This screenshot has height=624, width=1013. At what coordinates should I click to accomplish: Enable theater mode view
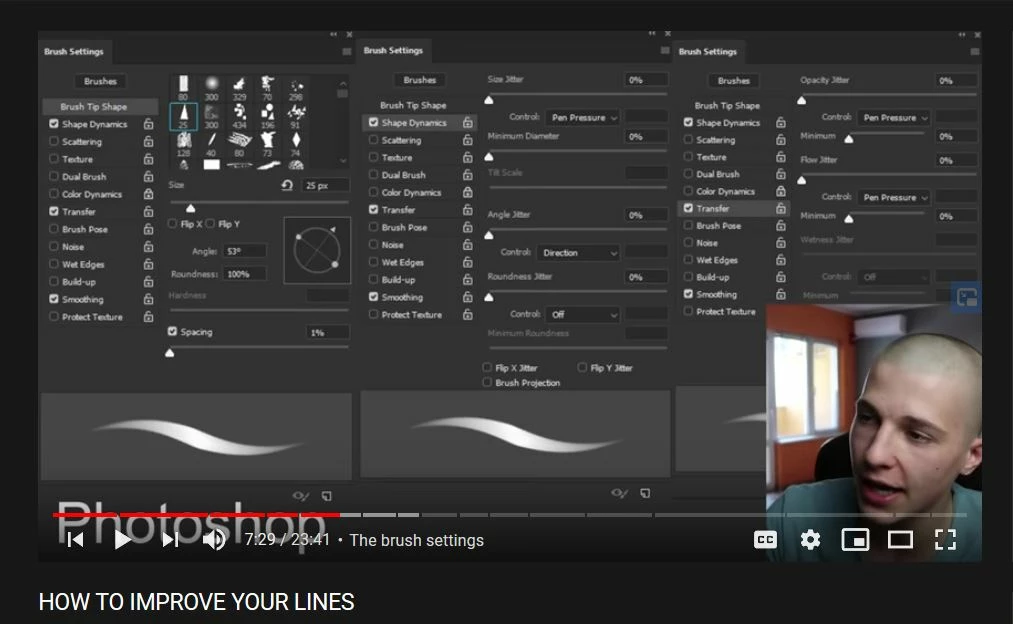point(900,539)
